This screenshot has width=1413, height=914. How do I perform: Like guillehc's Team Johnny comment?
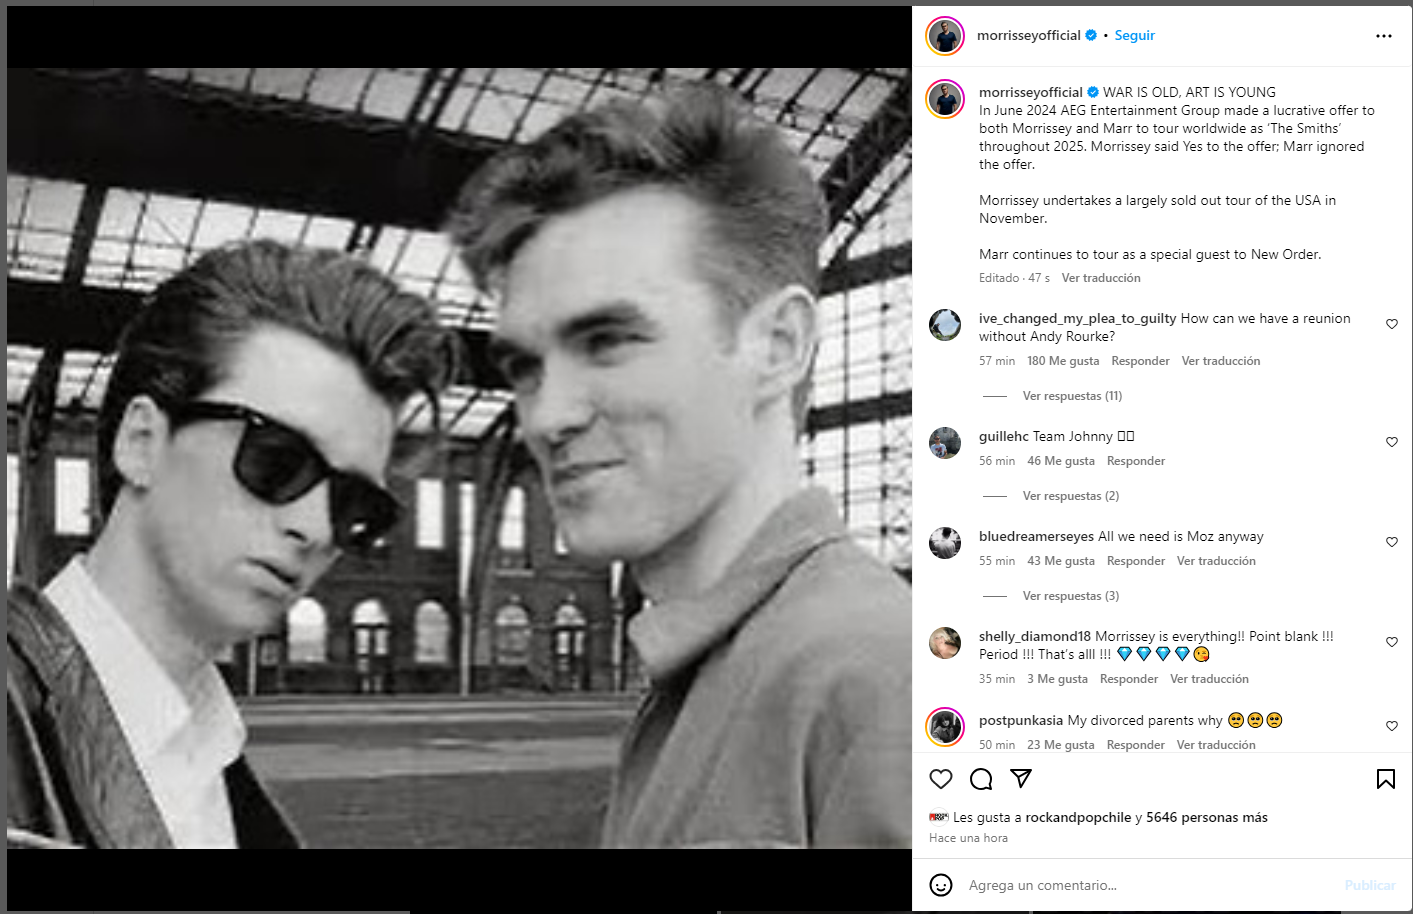point(1392,442)
